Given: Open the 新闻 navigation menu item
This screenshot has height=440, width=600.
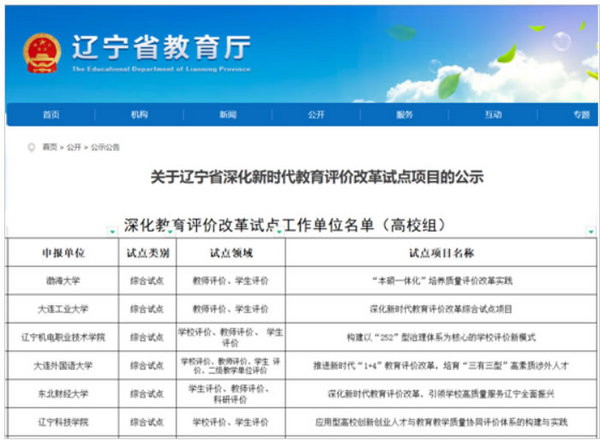Looking at the screenshot, I should [x=228, y=114].
